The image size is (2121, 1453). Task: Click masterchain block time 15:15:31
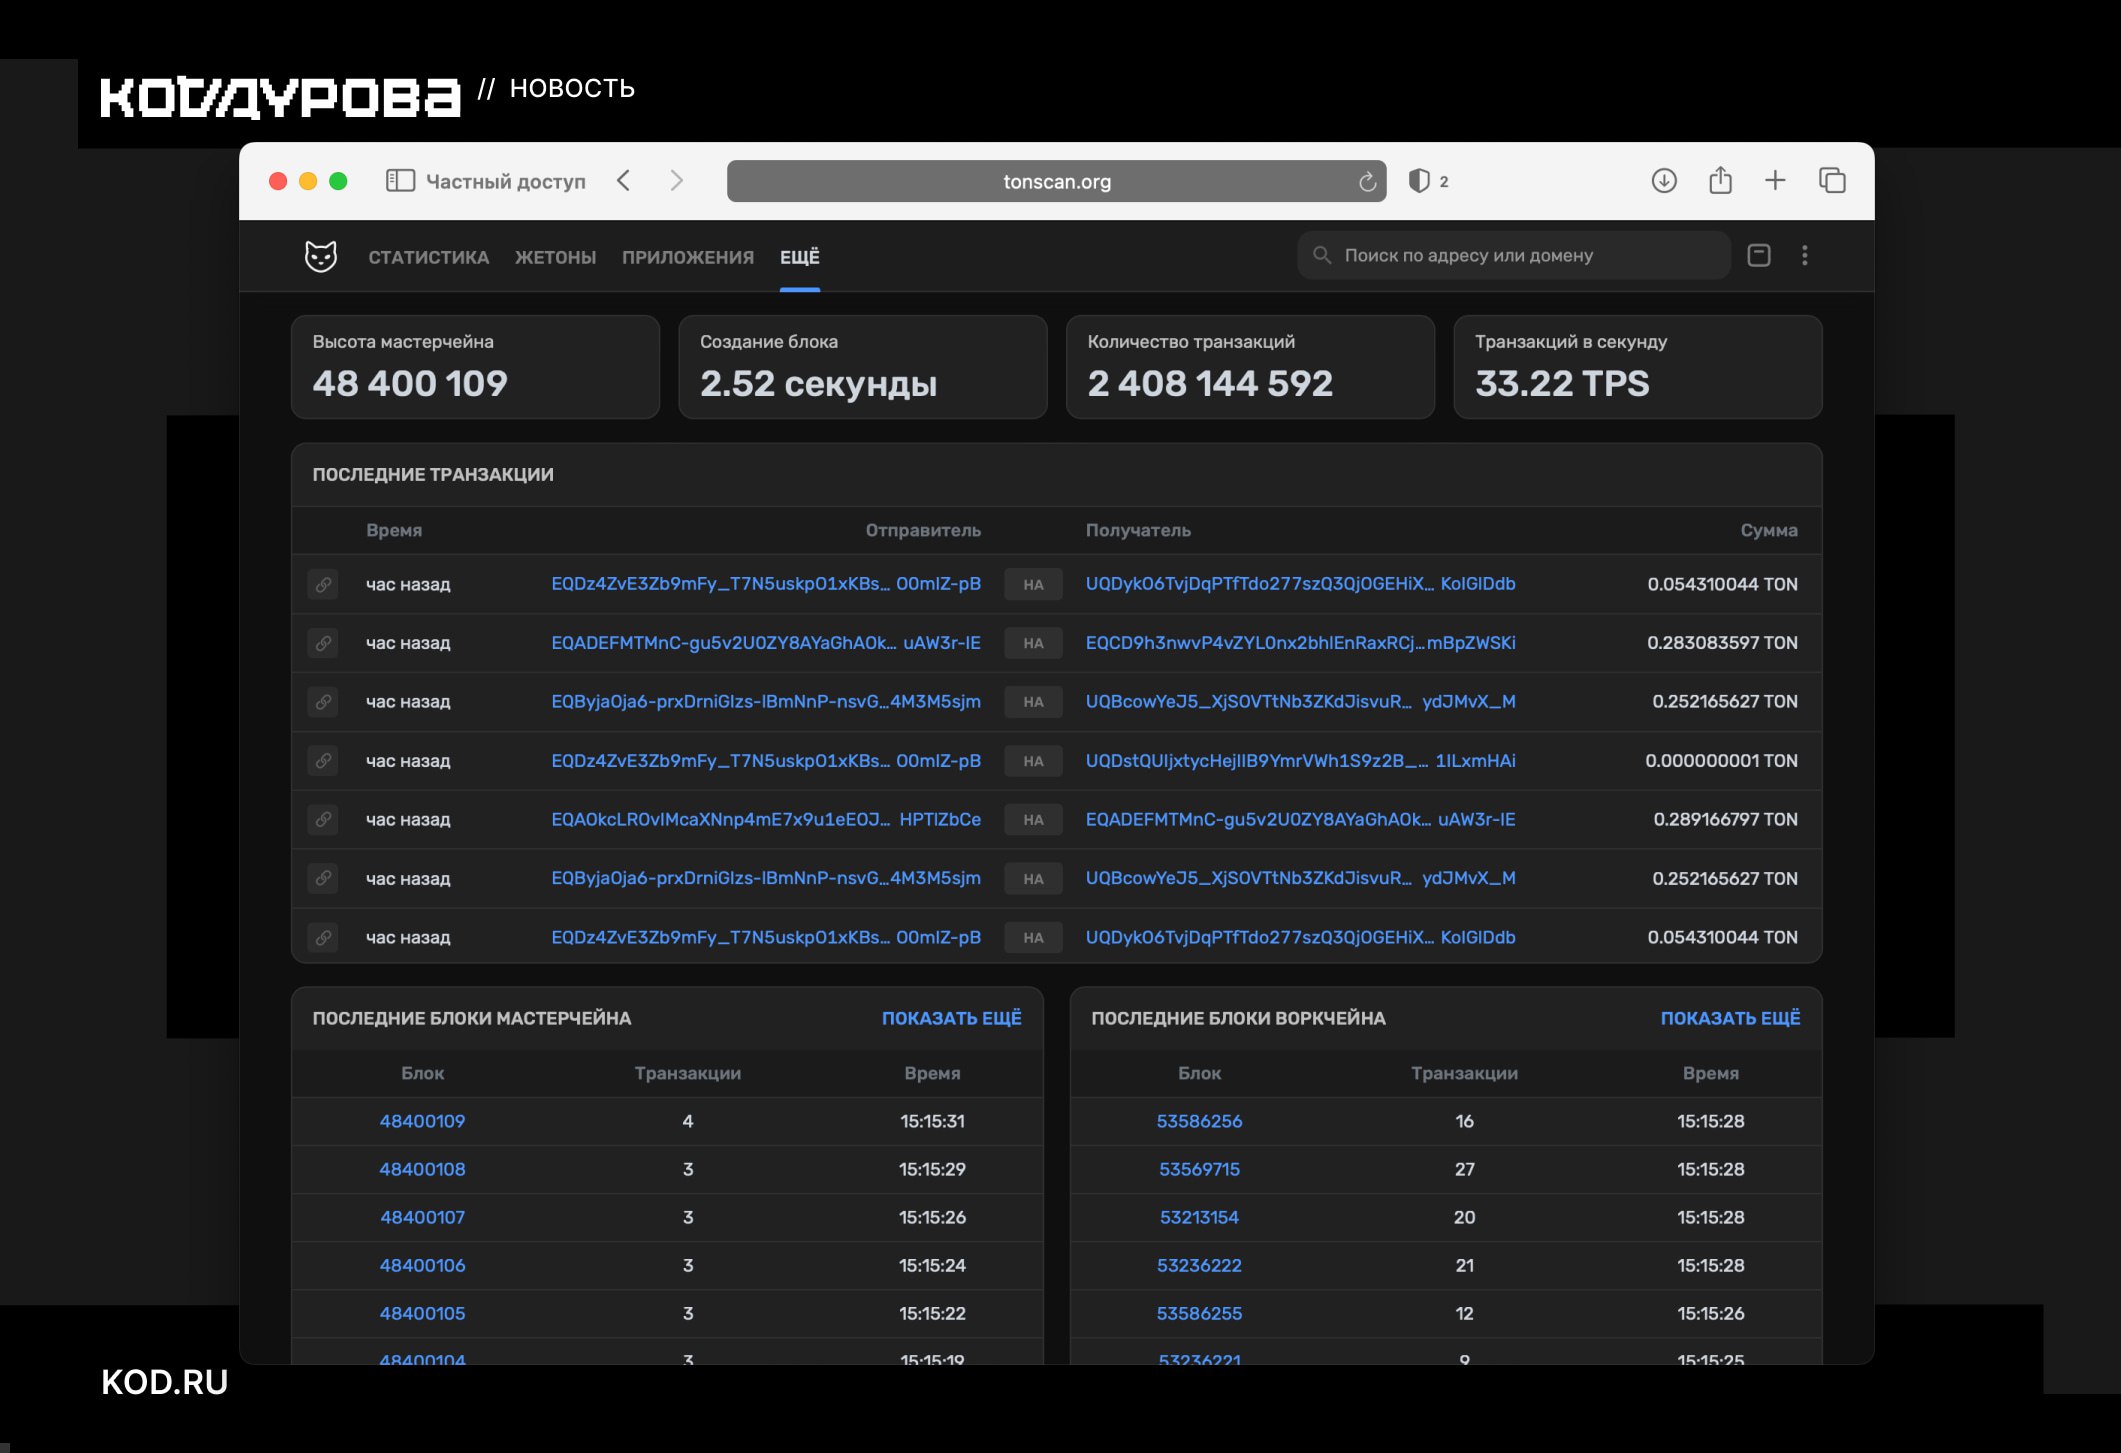coord(932,1121)
